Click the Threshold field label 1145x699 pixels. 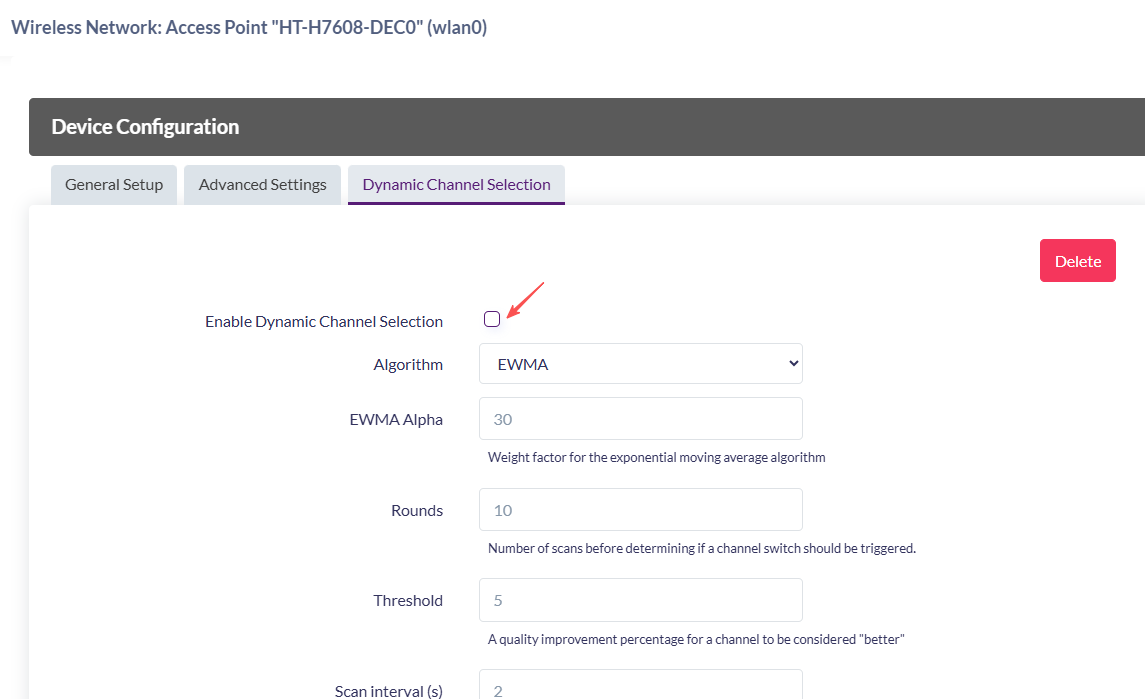(x=408, y=601)
